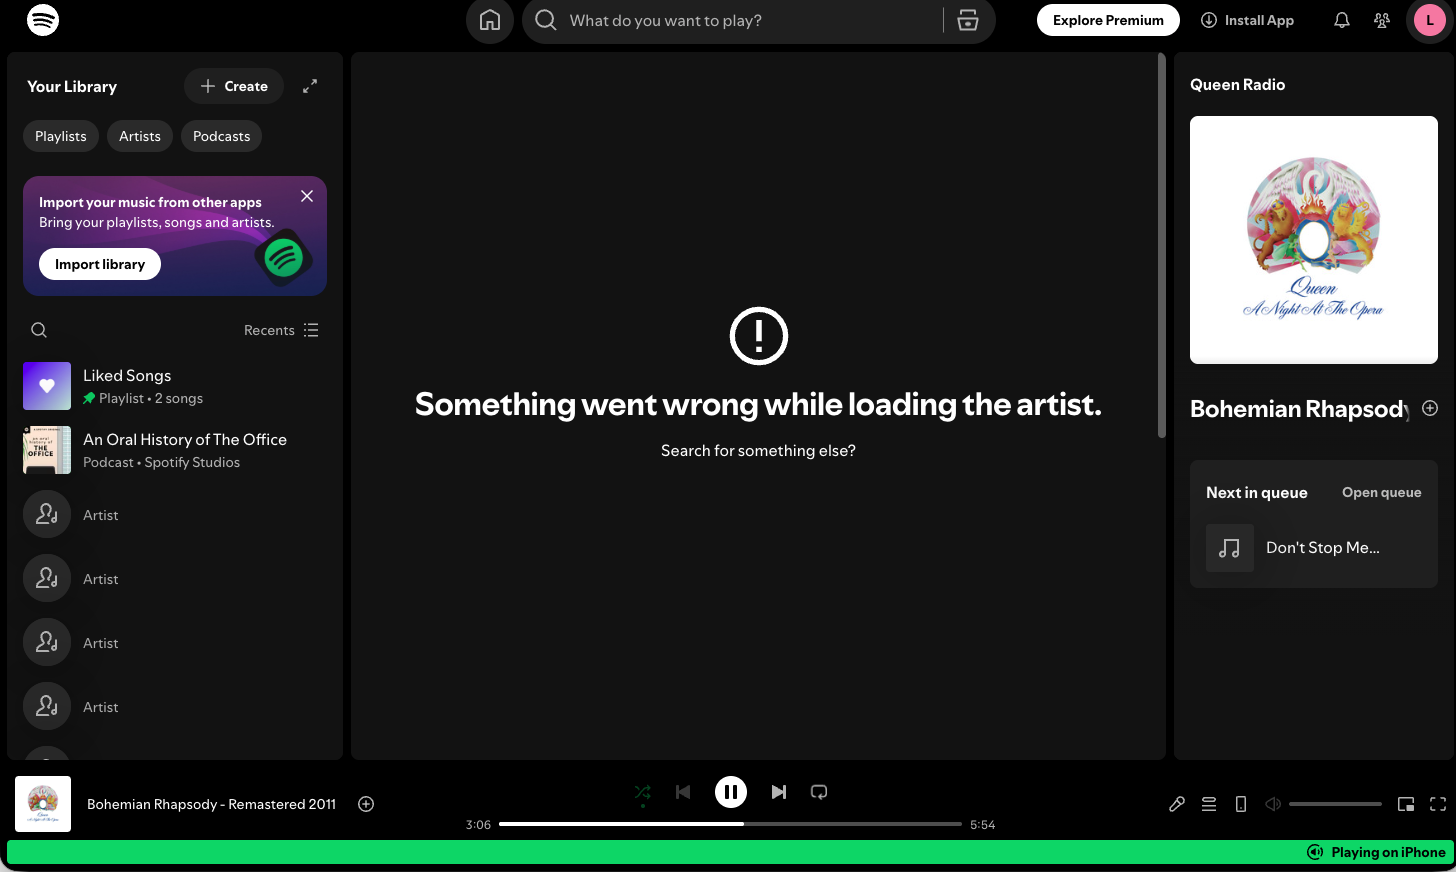
Task: Expand Your Library to full view
Action: pos(310,86)
